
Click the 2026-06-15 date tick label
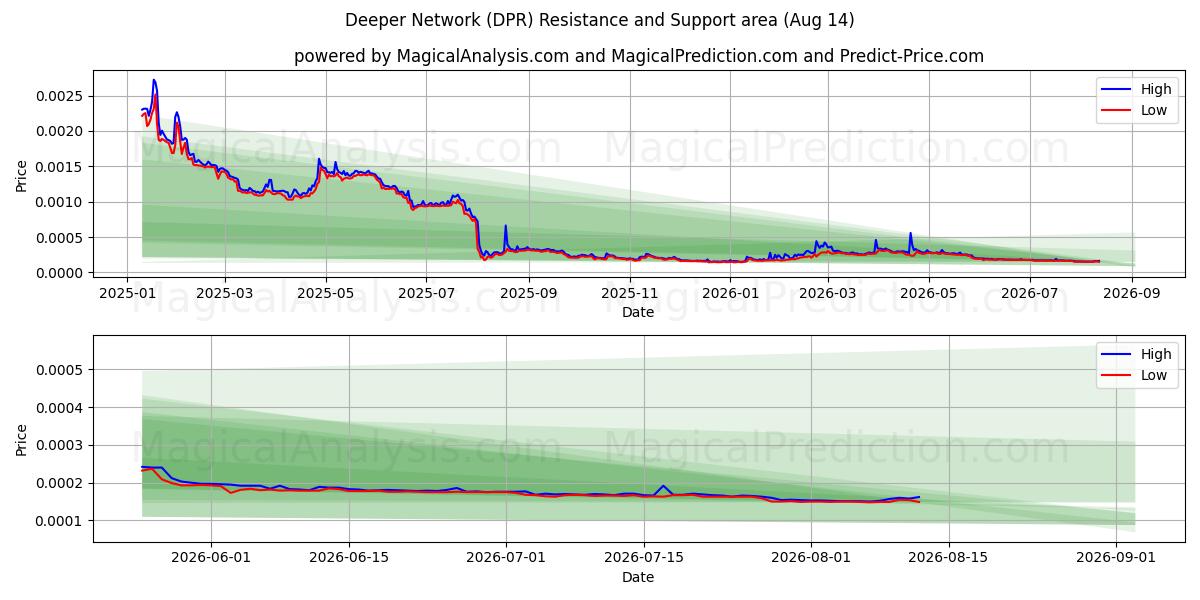349,557
